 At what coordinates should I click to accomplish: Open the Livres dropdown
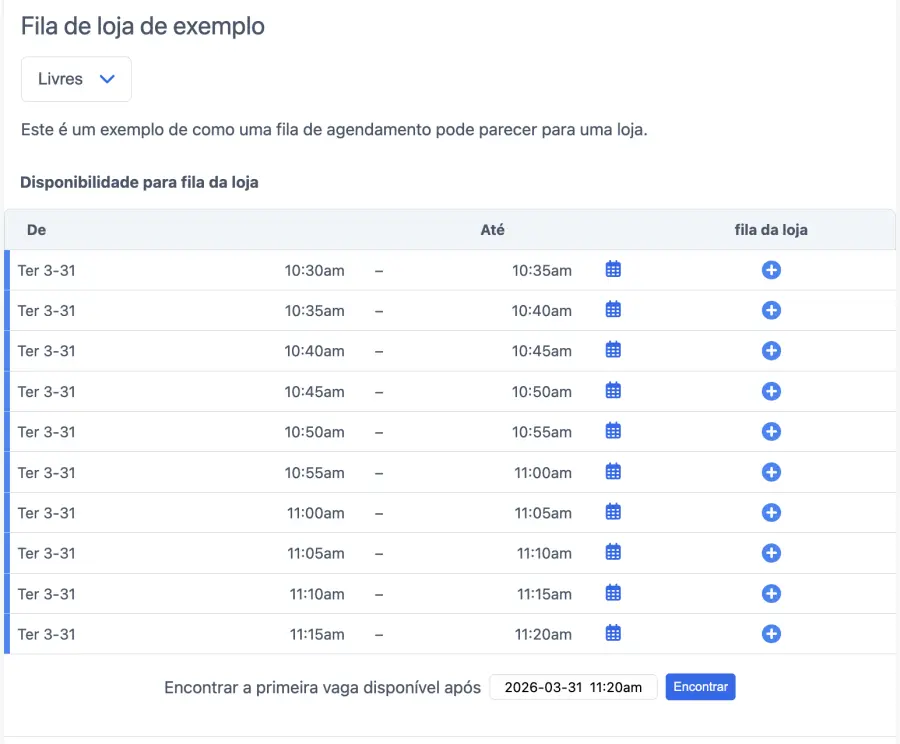(76, 79)
